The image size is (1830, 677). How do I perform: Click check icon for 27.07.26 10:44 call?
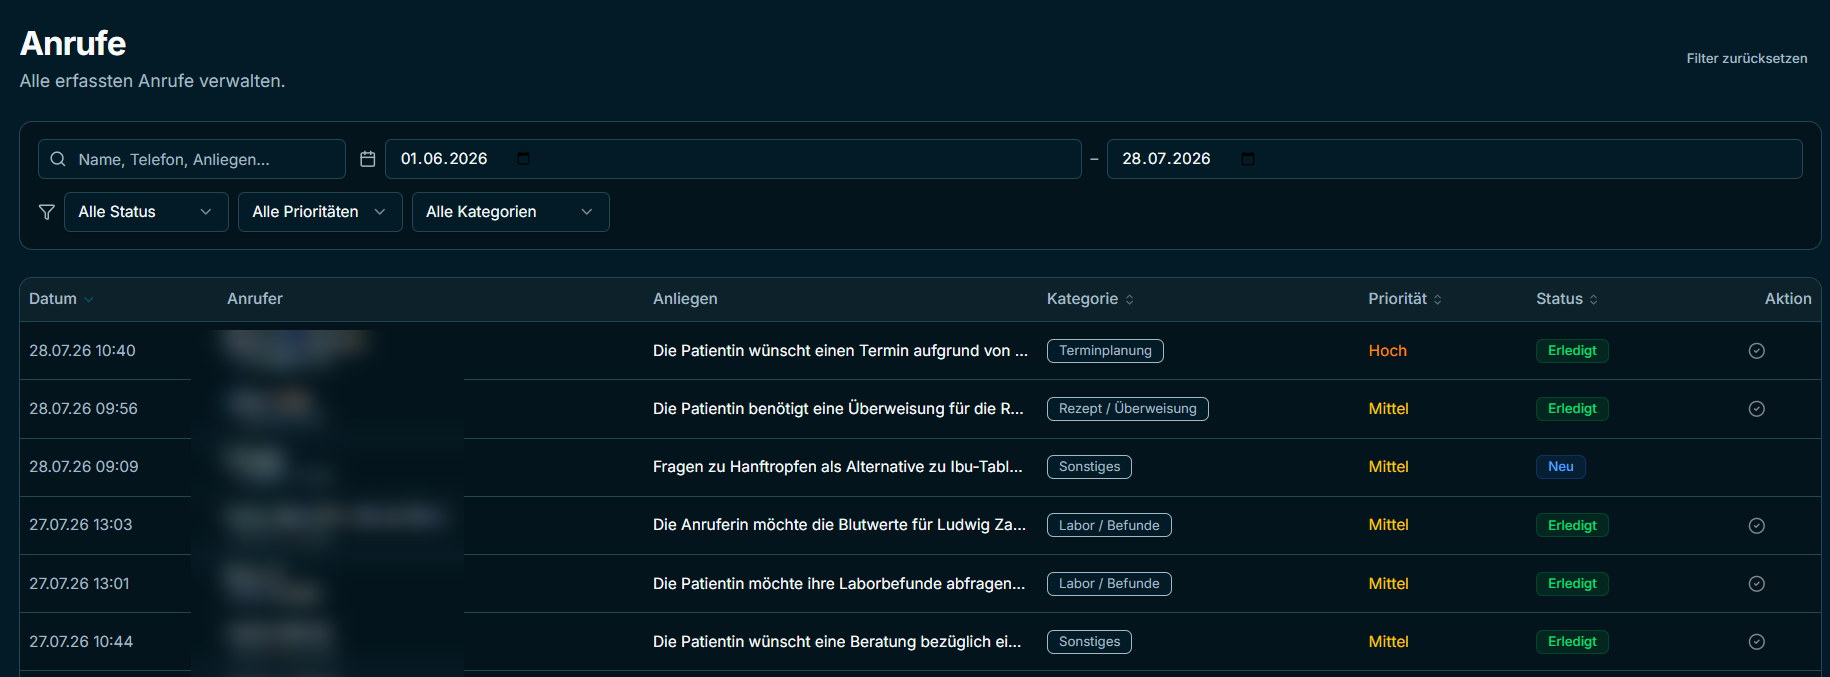[x=1756, y=642]
